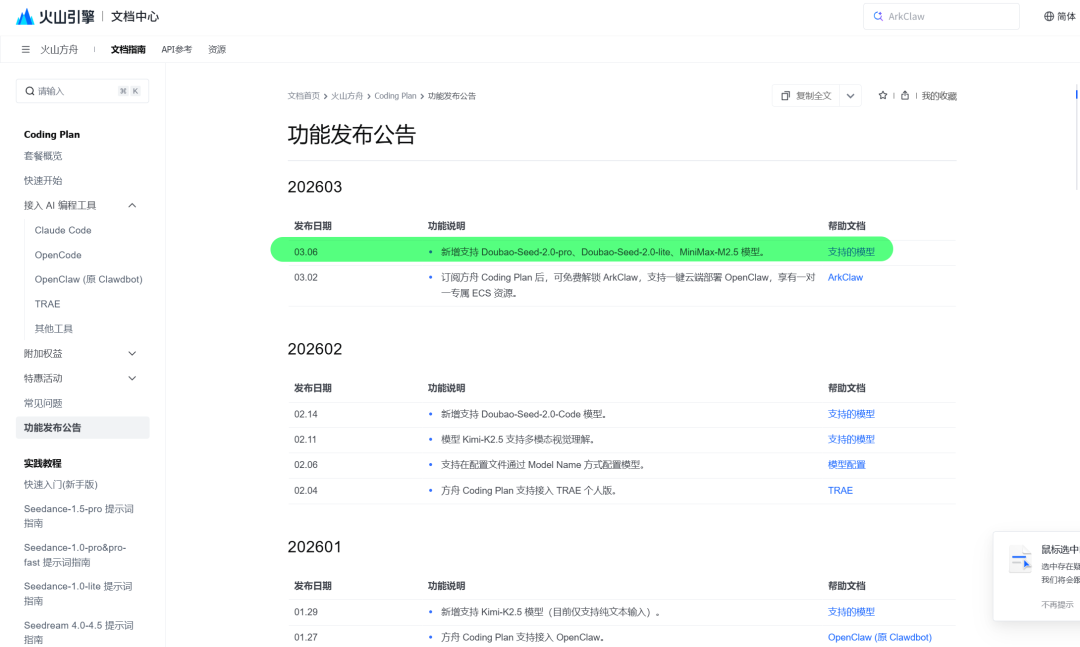The height and width of the screenshot is (647, 1080).
Task: Click the magnifier icon in sidebar search
Action: pyautogui.click(x=30, y=91)
